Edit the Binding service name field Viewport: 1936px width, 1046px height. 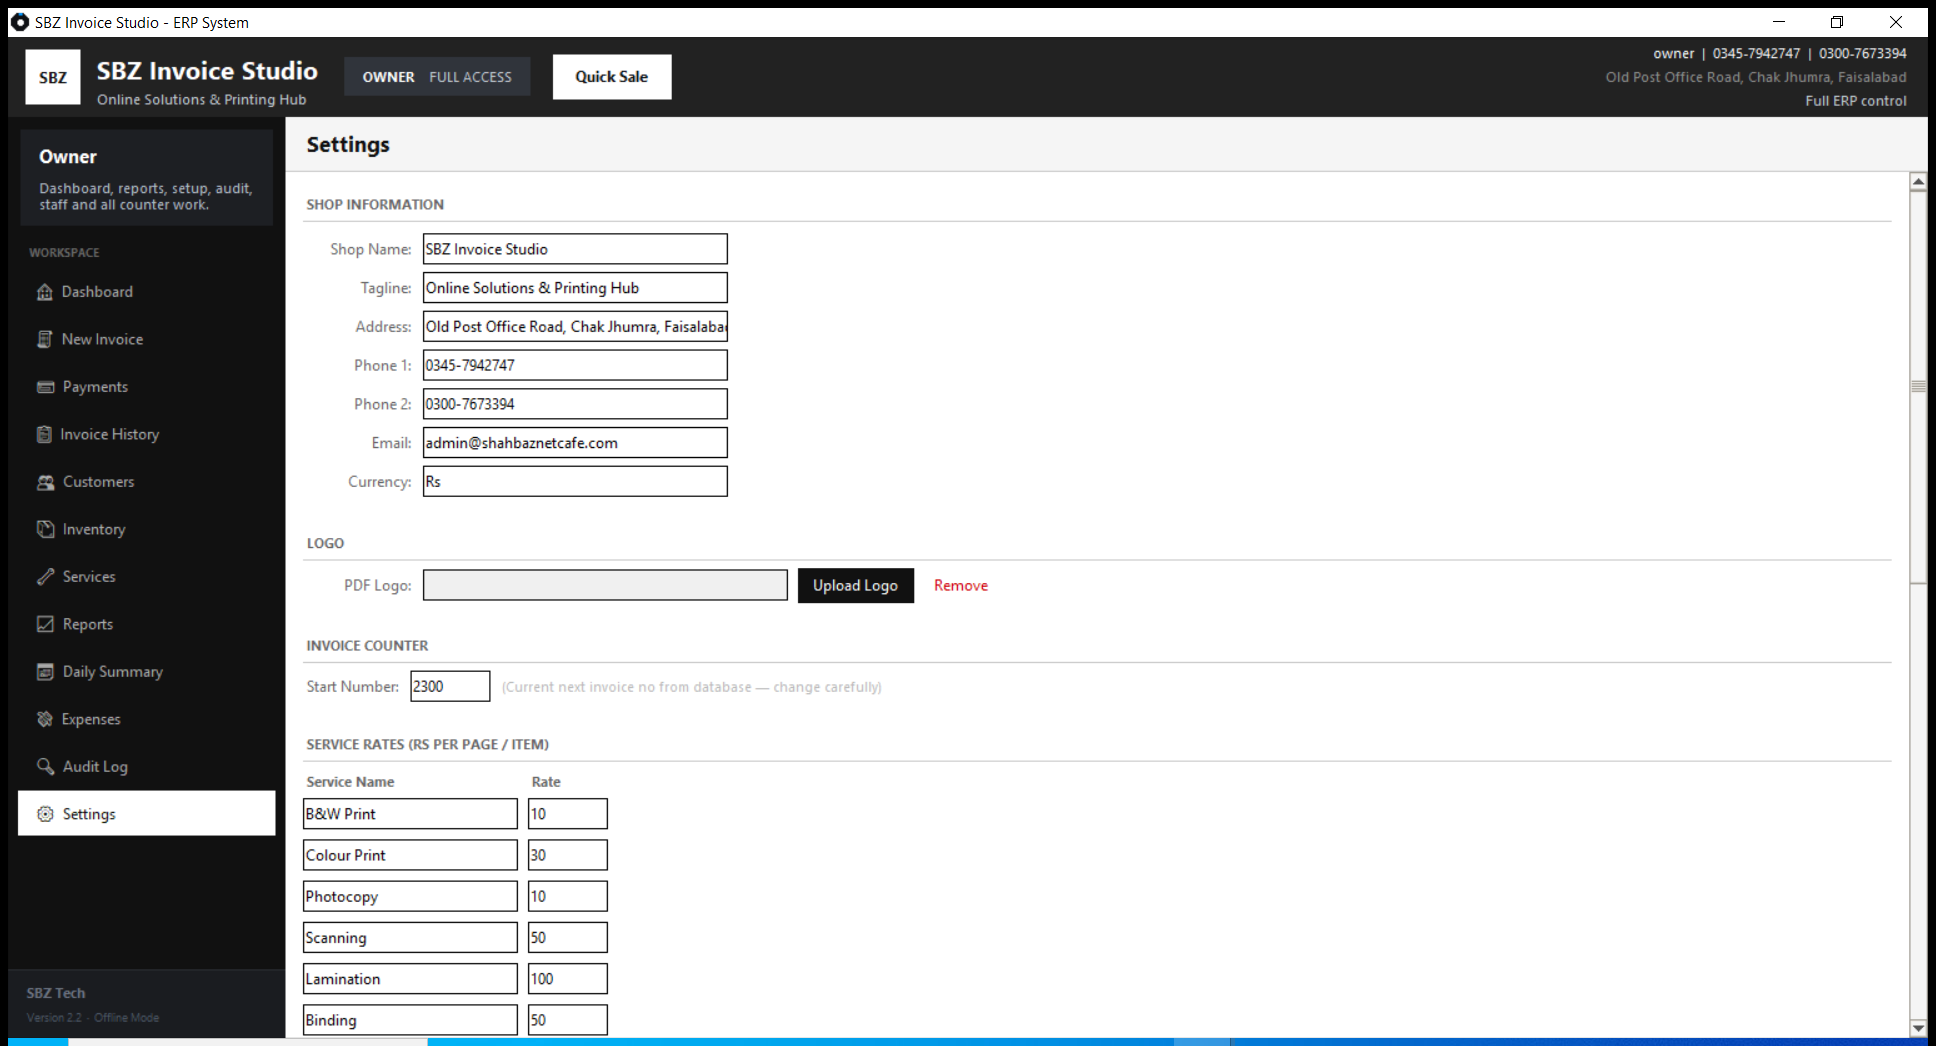pos(410,1020)
